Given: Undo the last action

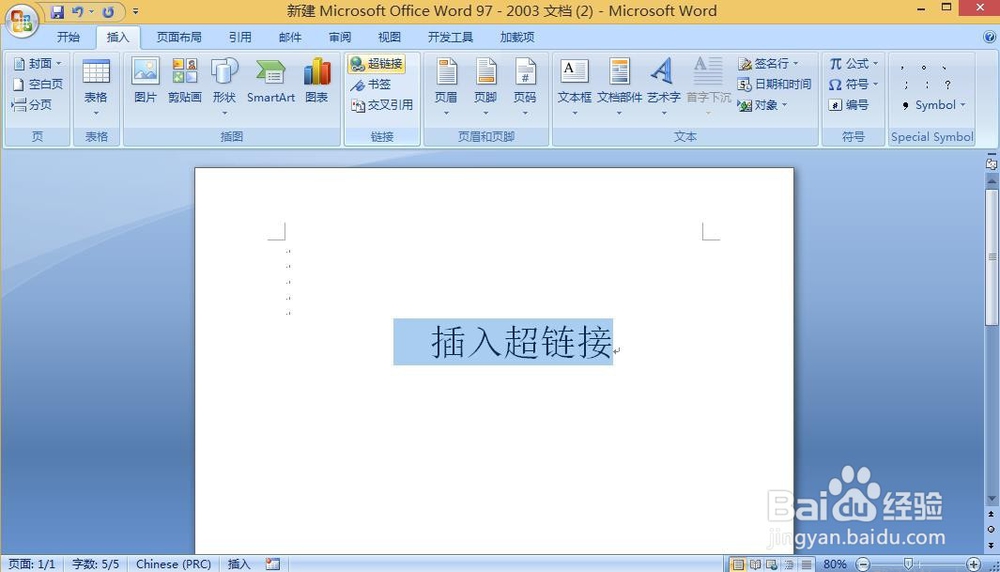Looking at the screenshot, I should (x=78, y=11).
